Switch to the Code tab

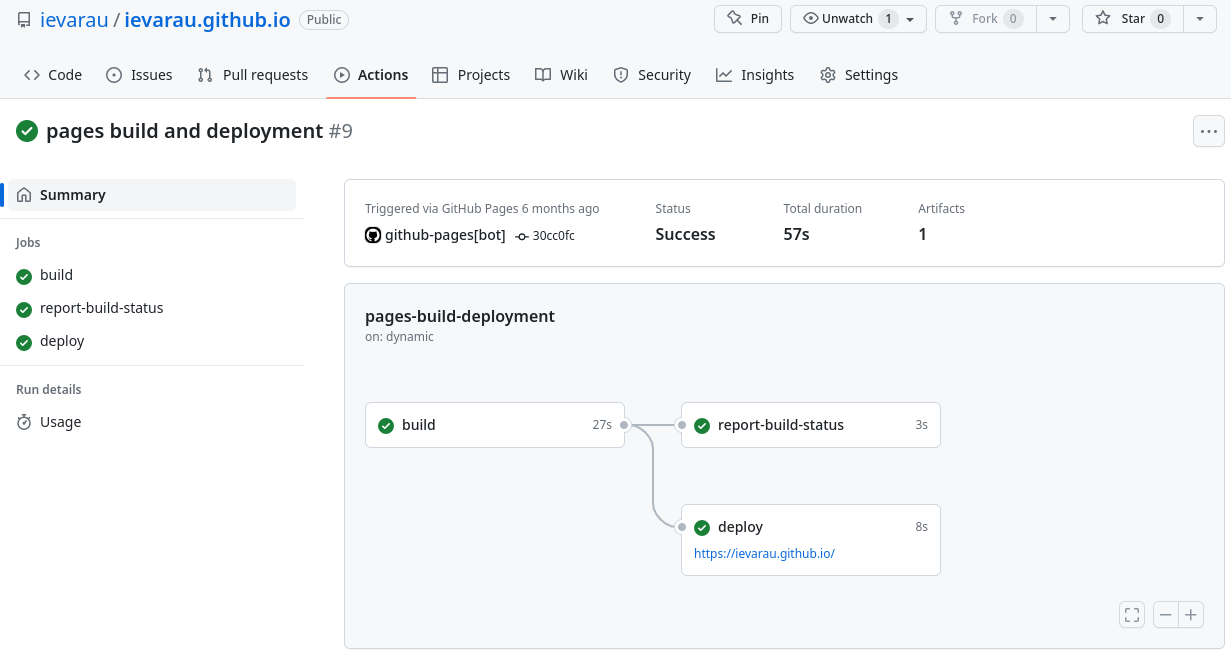[x=53, y=75]
